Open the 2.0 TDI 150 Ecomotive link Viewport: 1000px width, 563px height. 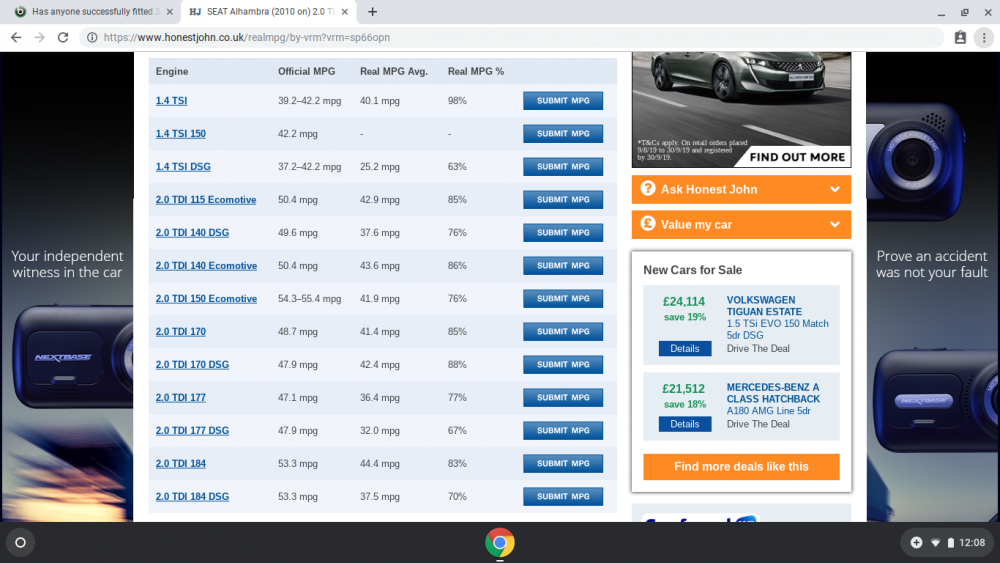point(206,299)
